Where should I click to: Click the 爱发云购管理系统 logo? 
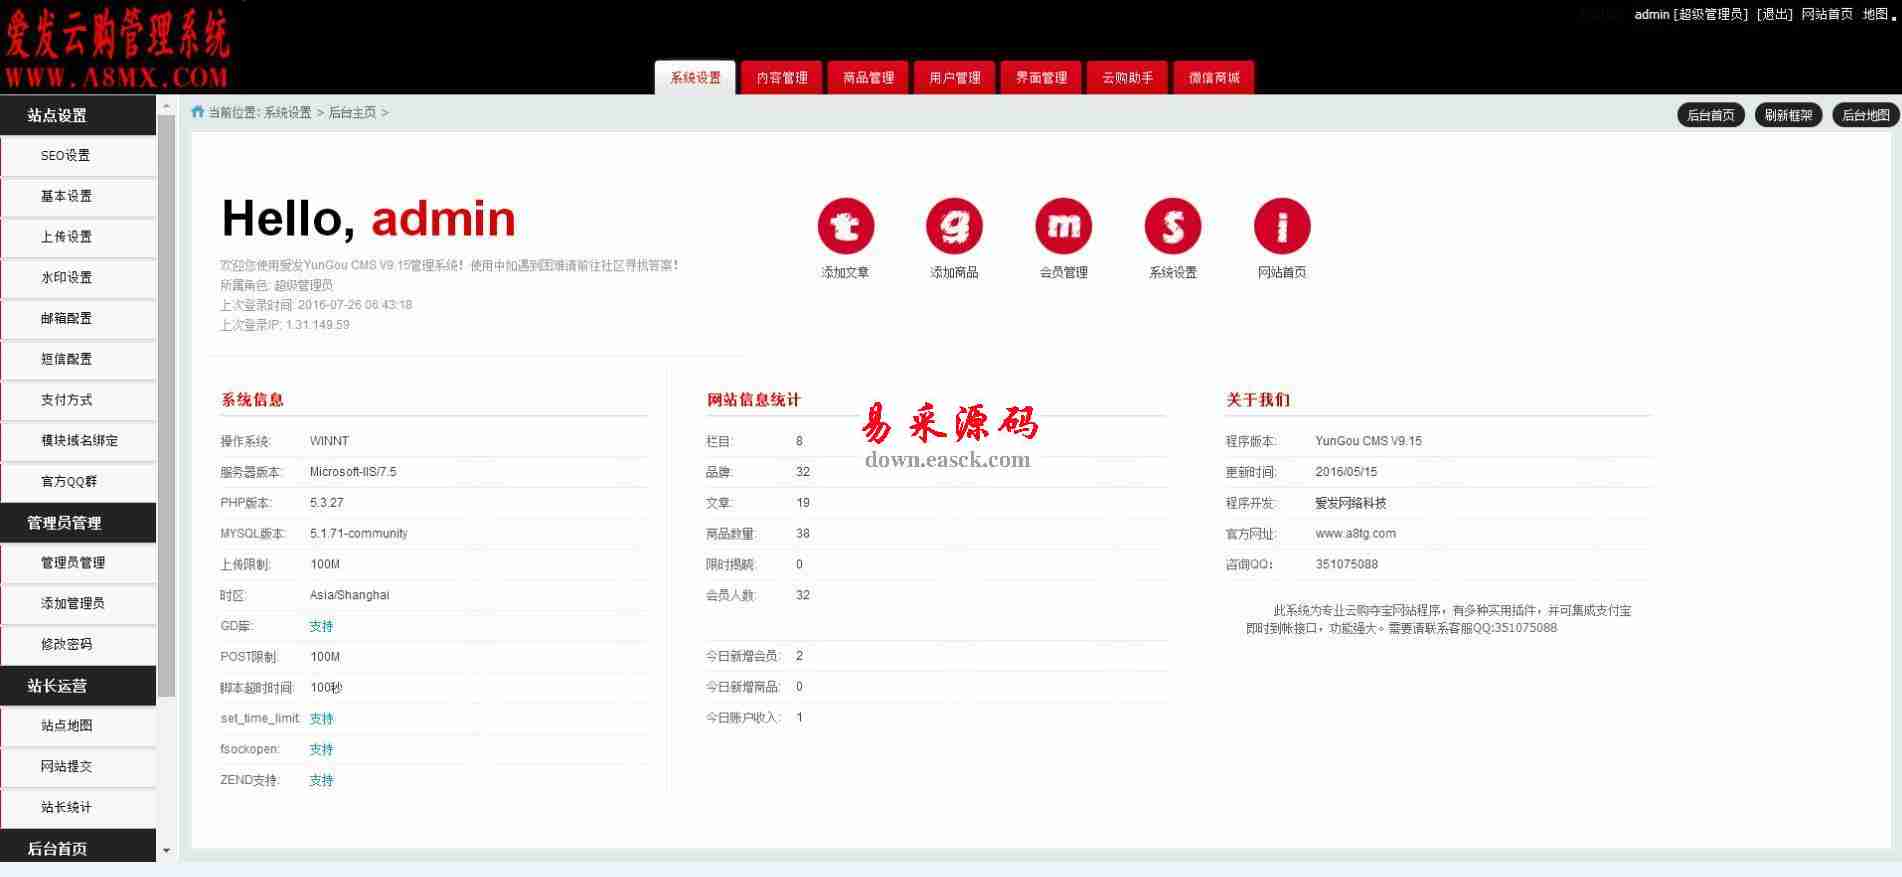(x=117, y=47)
